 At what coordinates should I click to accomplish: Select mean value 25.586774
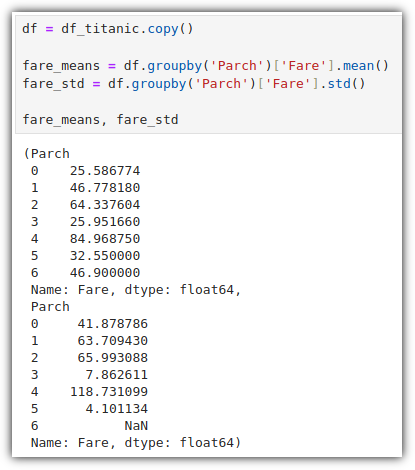pos(105,171)
